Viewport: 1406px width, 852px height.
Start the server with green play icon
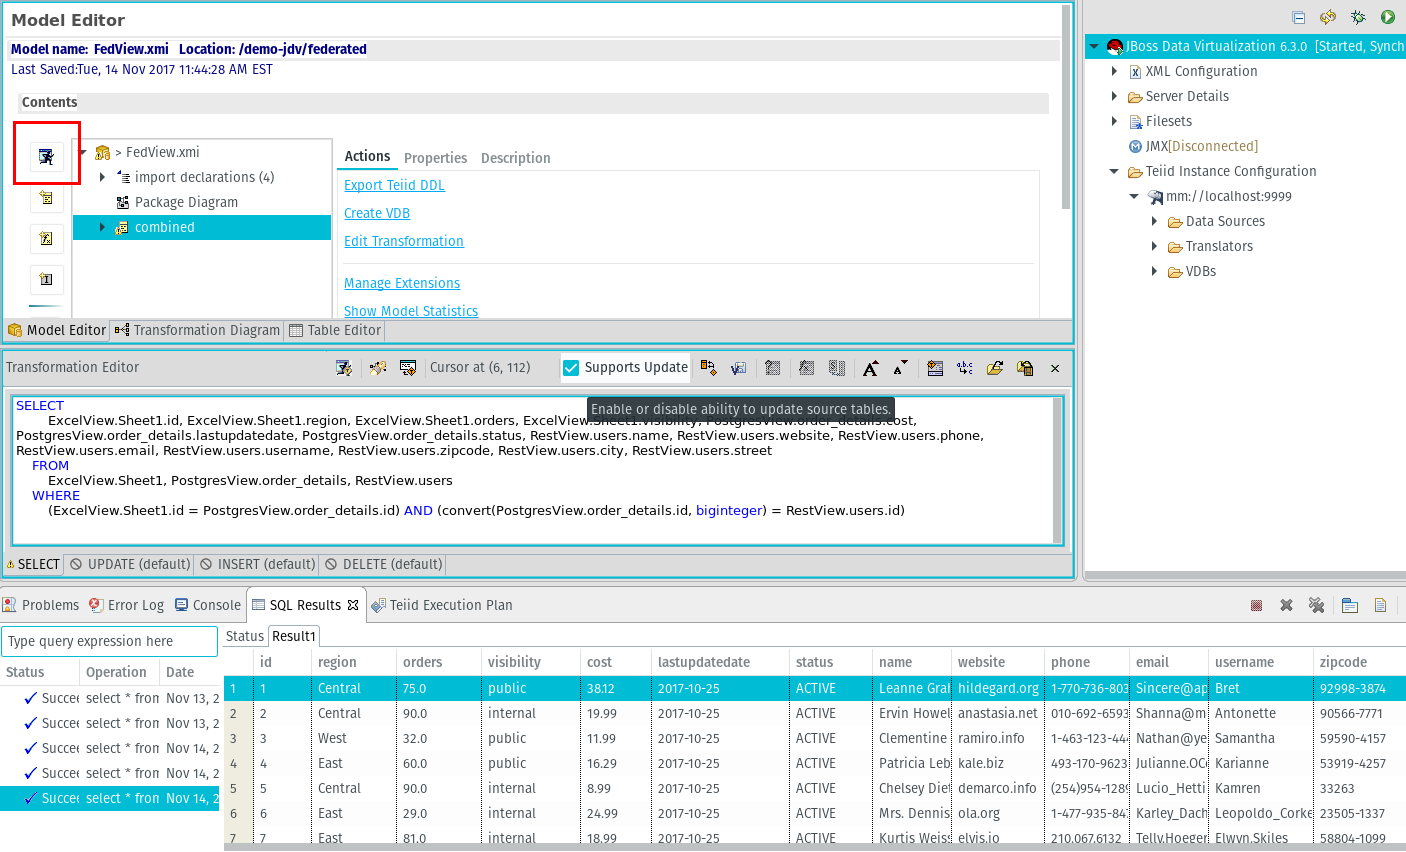(x=1388, y=17)
